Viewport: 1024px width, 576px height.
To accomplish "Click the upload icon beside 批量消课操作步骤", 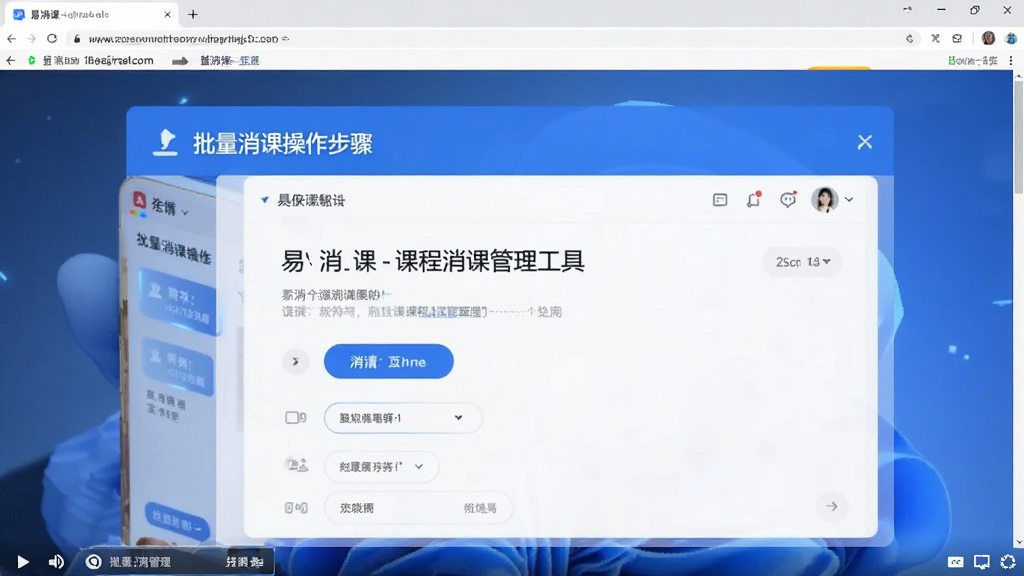I will [165, 142].
